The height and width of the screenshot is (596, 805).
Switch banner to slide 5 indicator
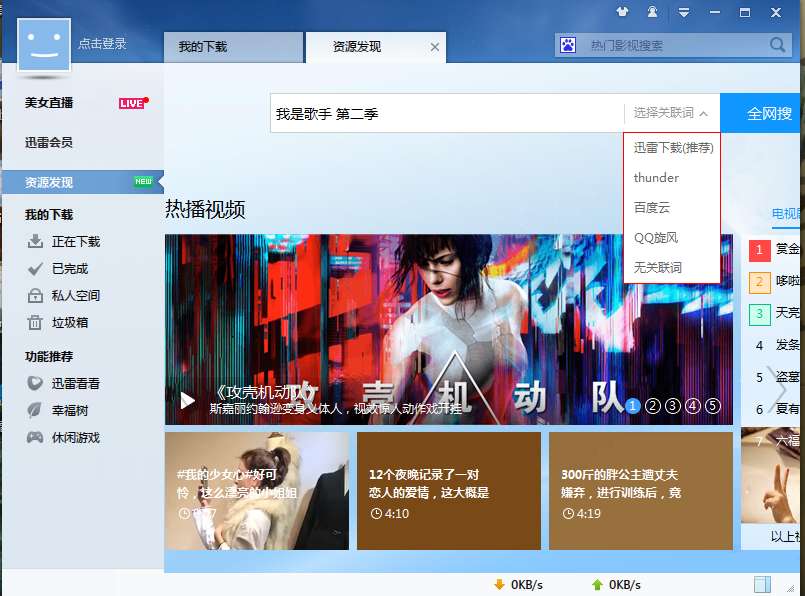click(713, 406)
